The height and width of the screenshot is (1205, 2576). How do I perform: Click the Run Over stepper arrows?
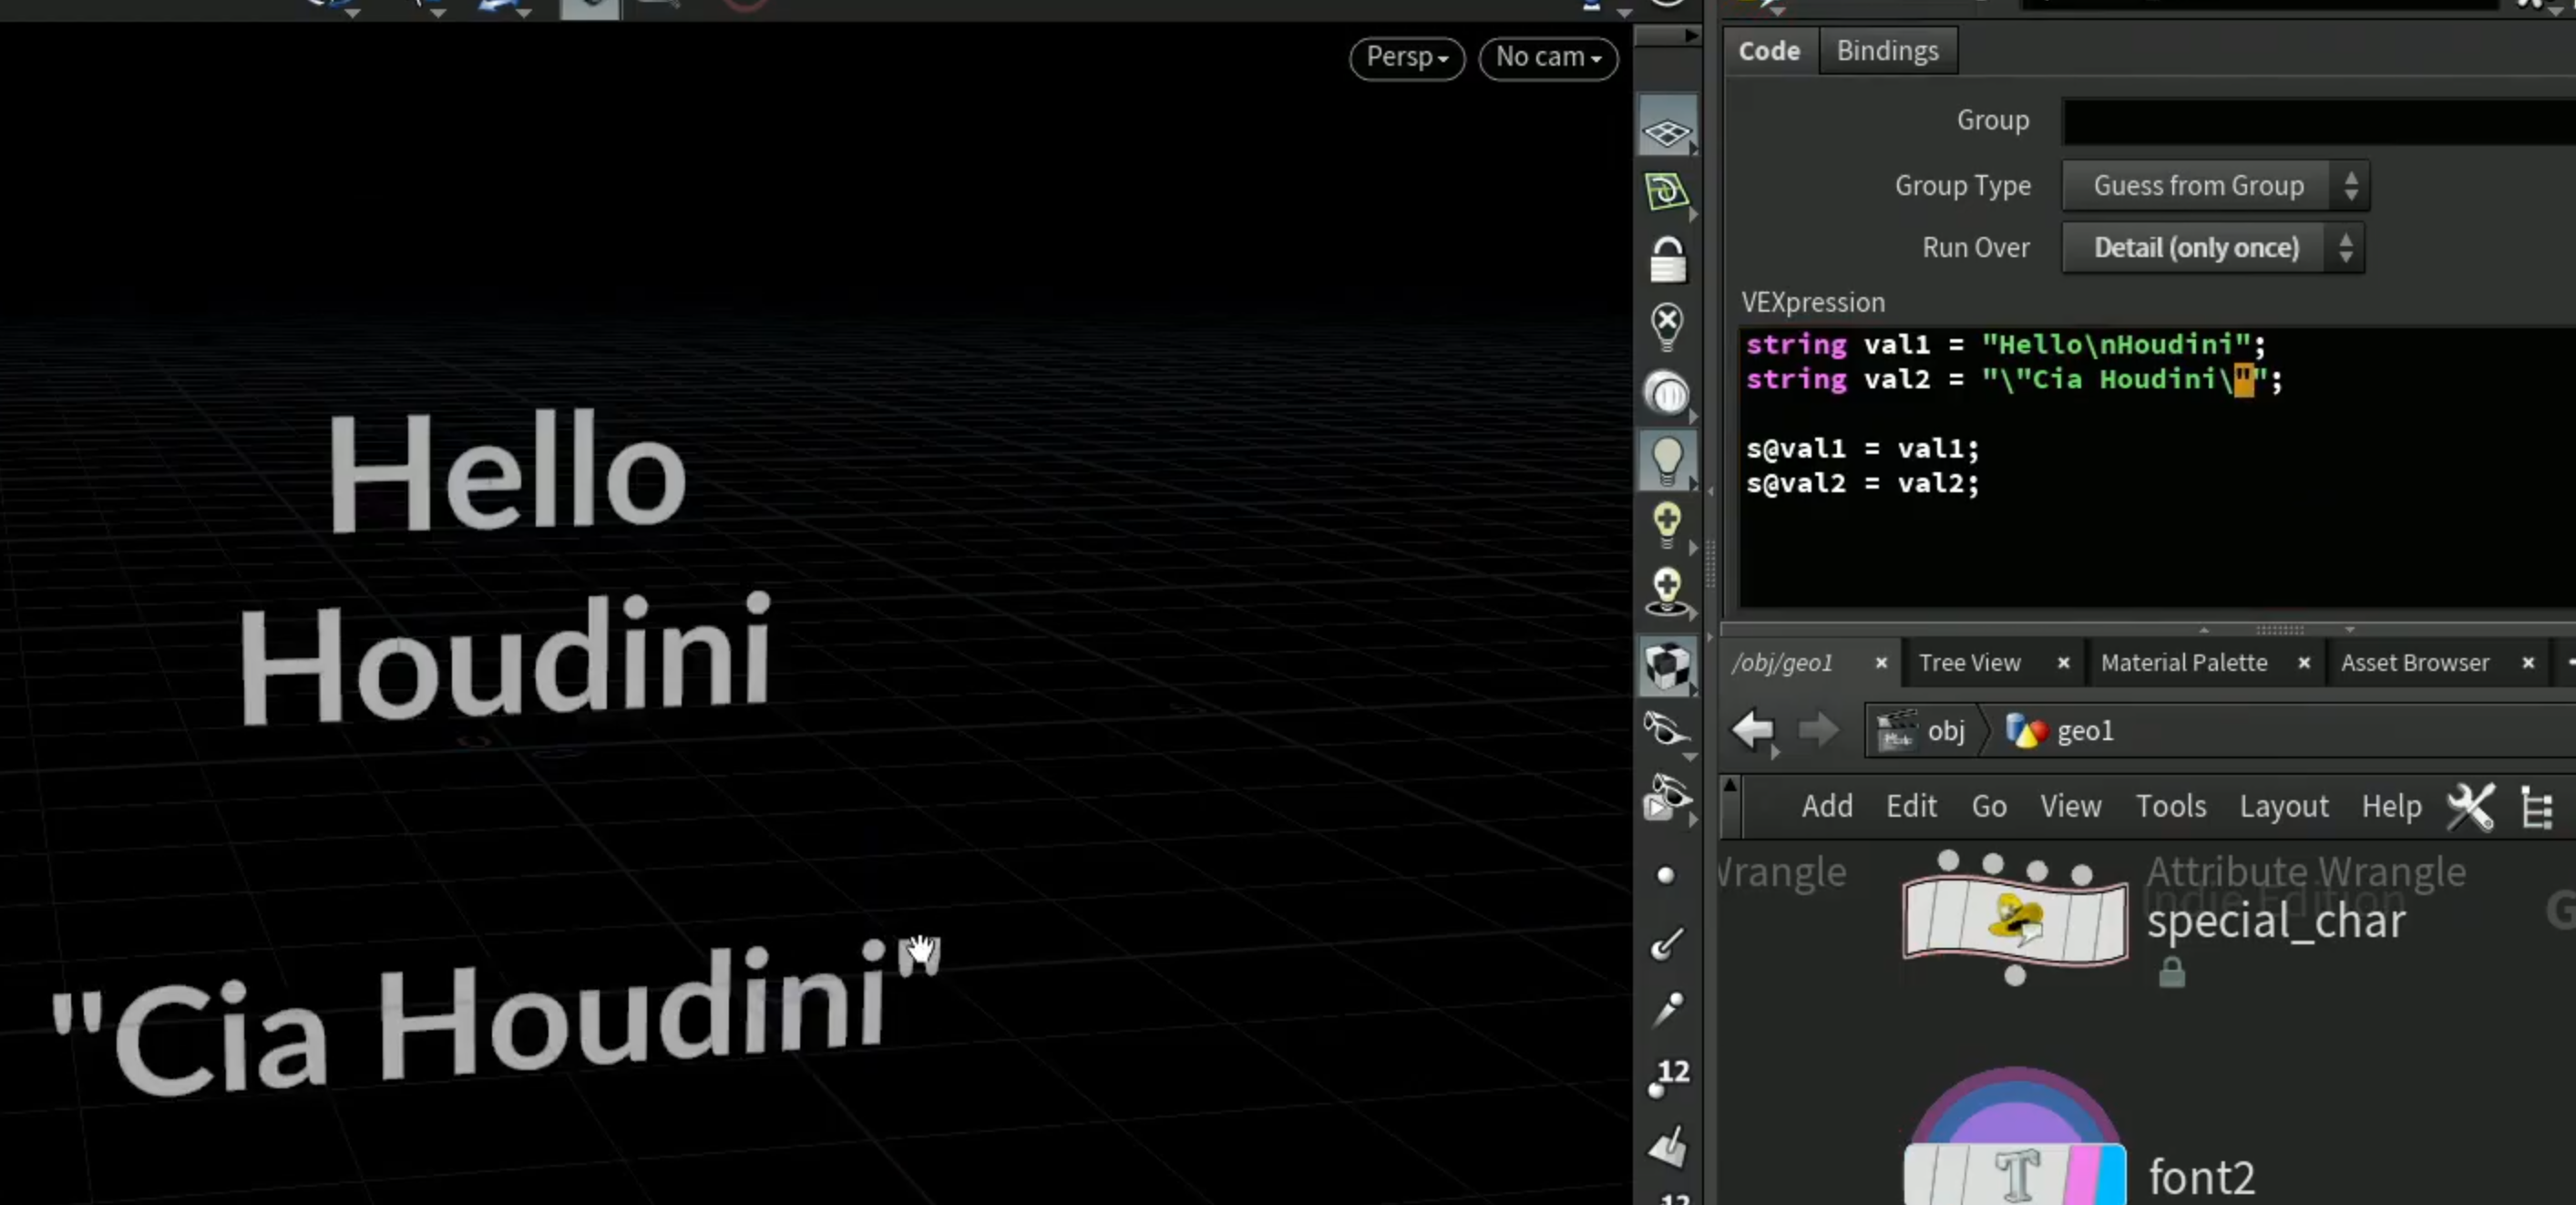click(x=2346, y=248)
